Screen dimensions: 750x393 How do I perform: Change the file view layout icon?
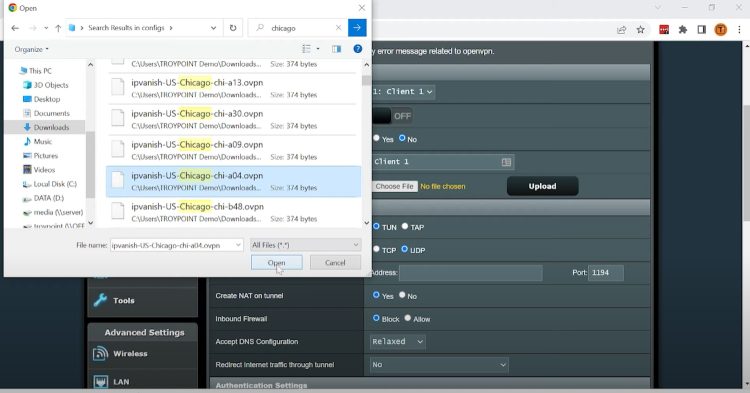pyautogui.click(x=307, y=49)
